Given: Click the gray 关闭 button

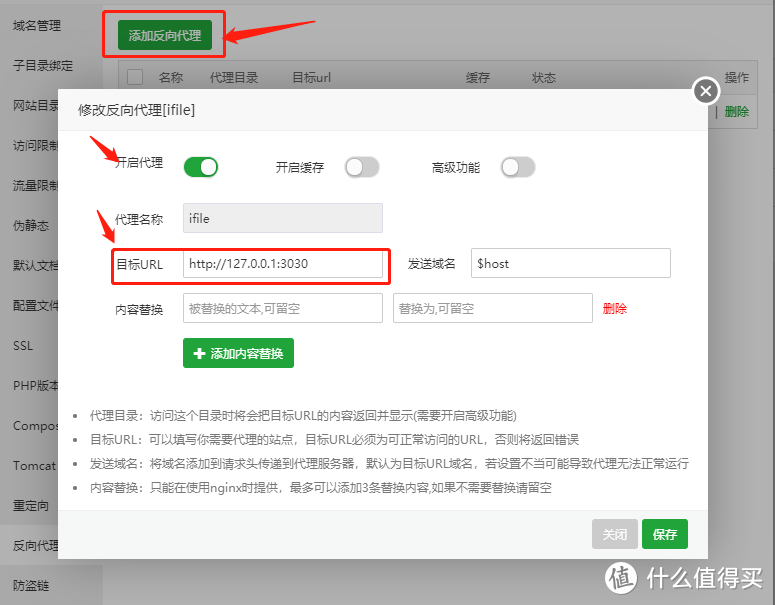Looking at the screenshot, I should click(x=614, y=534).
